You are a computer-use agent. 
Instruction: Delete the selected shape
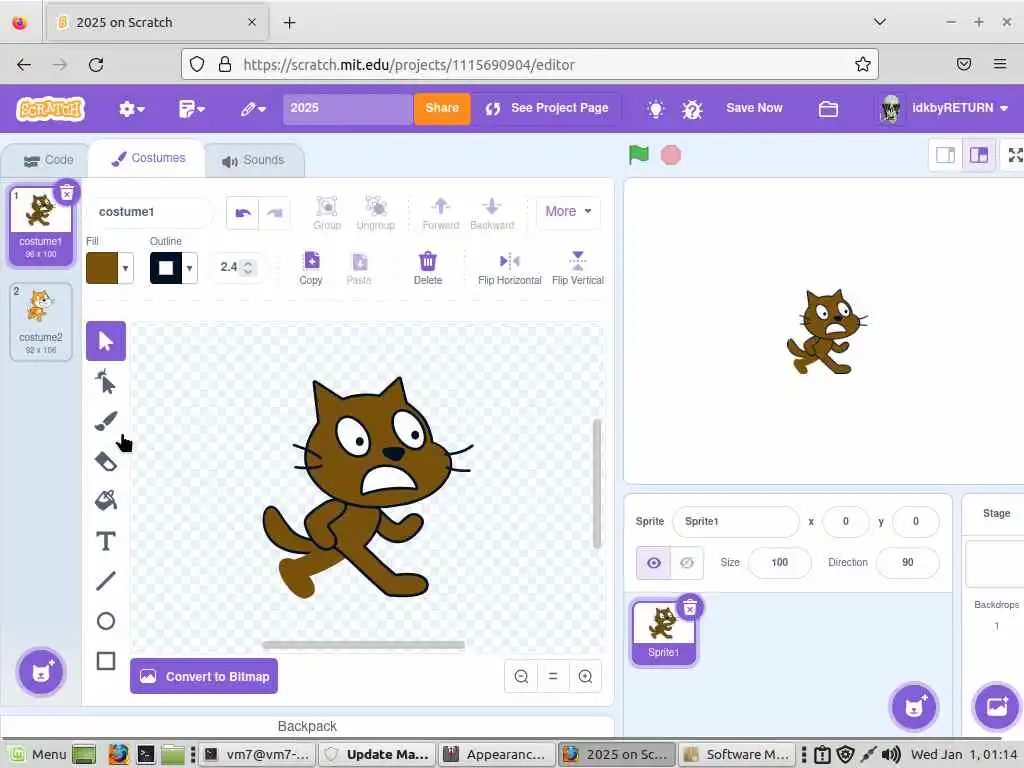point(428,268)
